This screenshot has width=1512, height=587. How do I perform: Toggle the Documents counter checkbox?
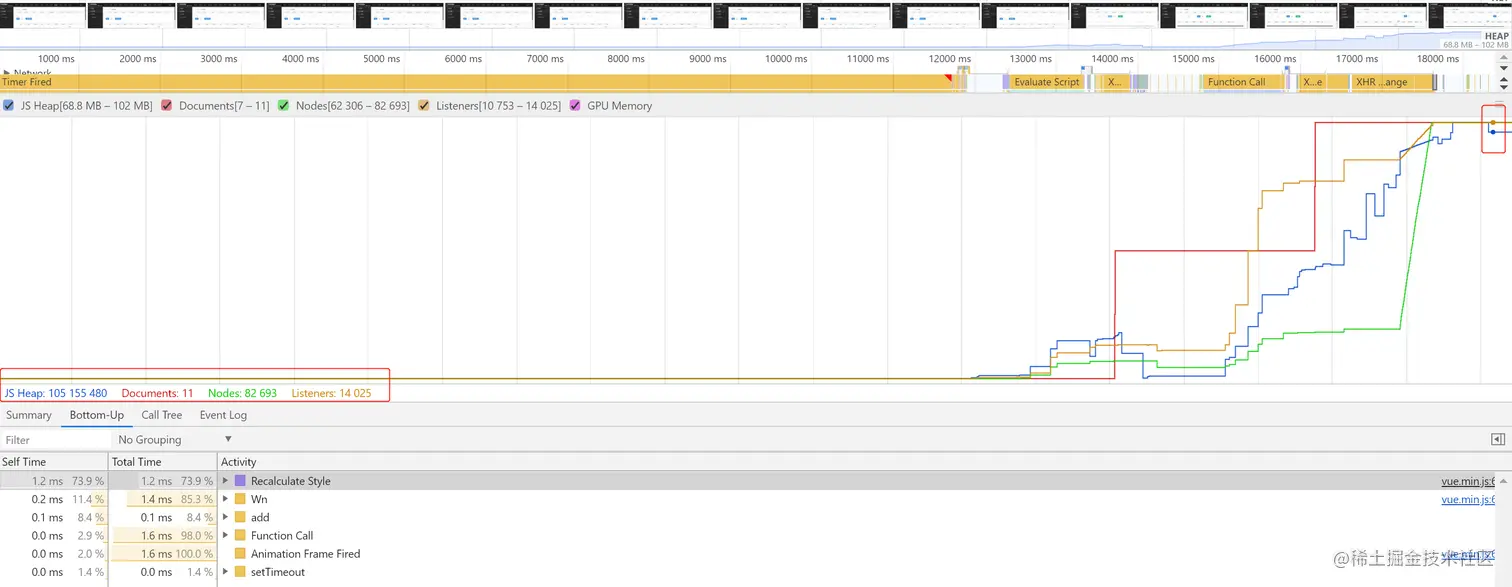click(167, 105)
